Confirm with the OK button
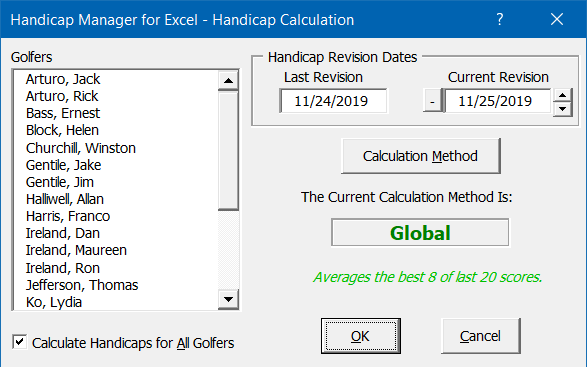Screen dimensions: 587x367 [x=361, y=336]
